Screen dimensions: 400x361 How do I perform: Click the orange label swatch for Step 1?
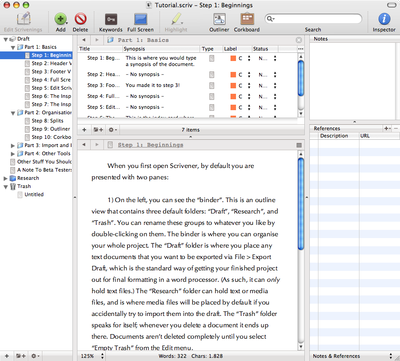click(233, 58)
